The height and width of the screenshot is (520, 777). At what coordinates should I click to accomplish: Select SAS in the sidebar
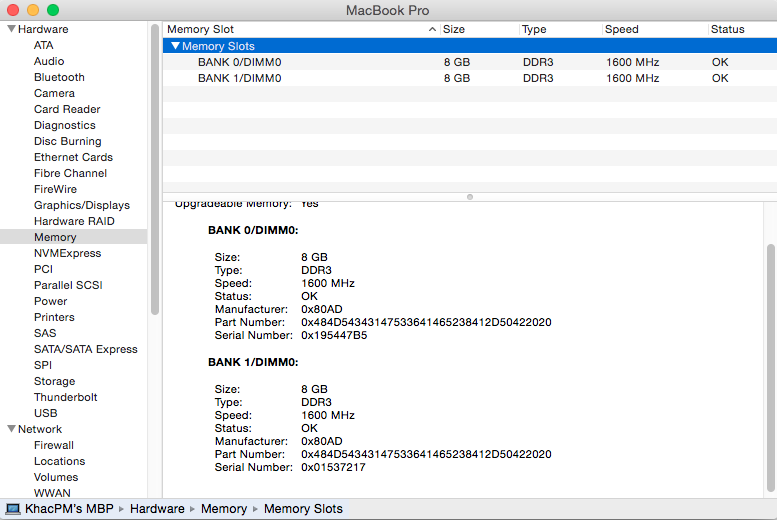click(45, 333)
